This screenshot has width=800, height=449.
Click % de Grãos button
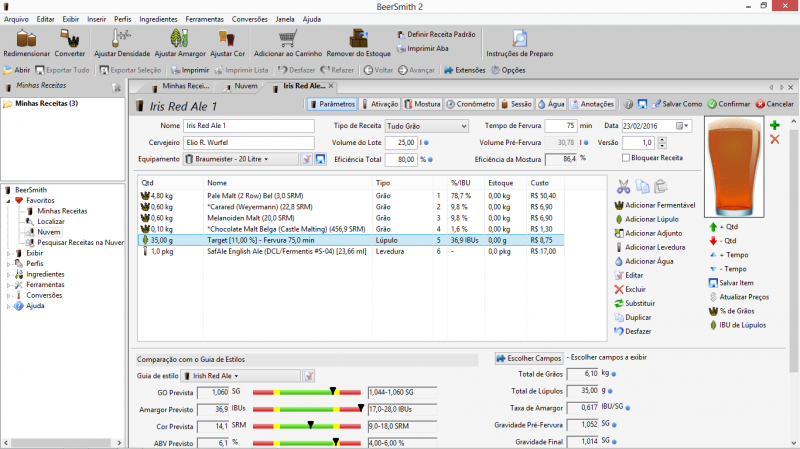click(x=732, y=311)
